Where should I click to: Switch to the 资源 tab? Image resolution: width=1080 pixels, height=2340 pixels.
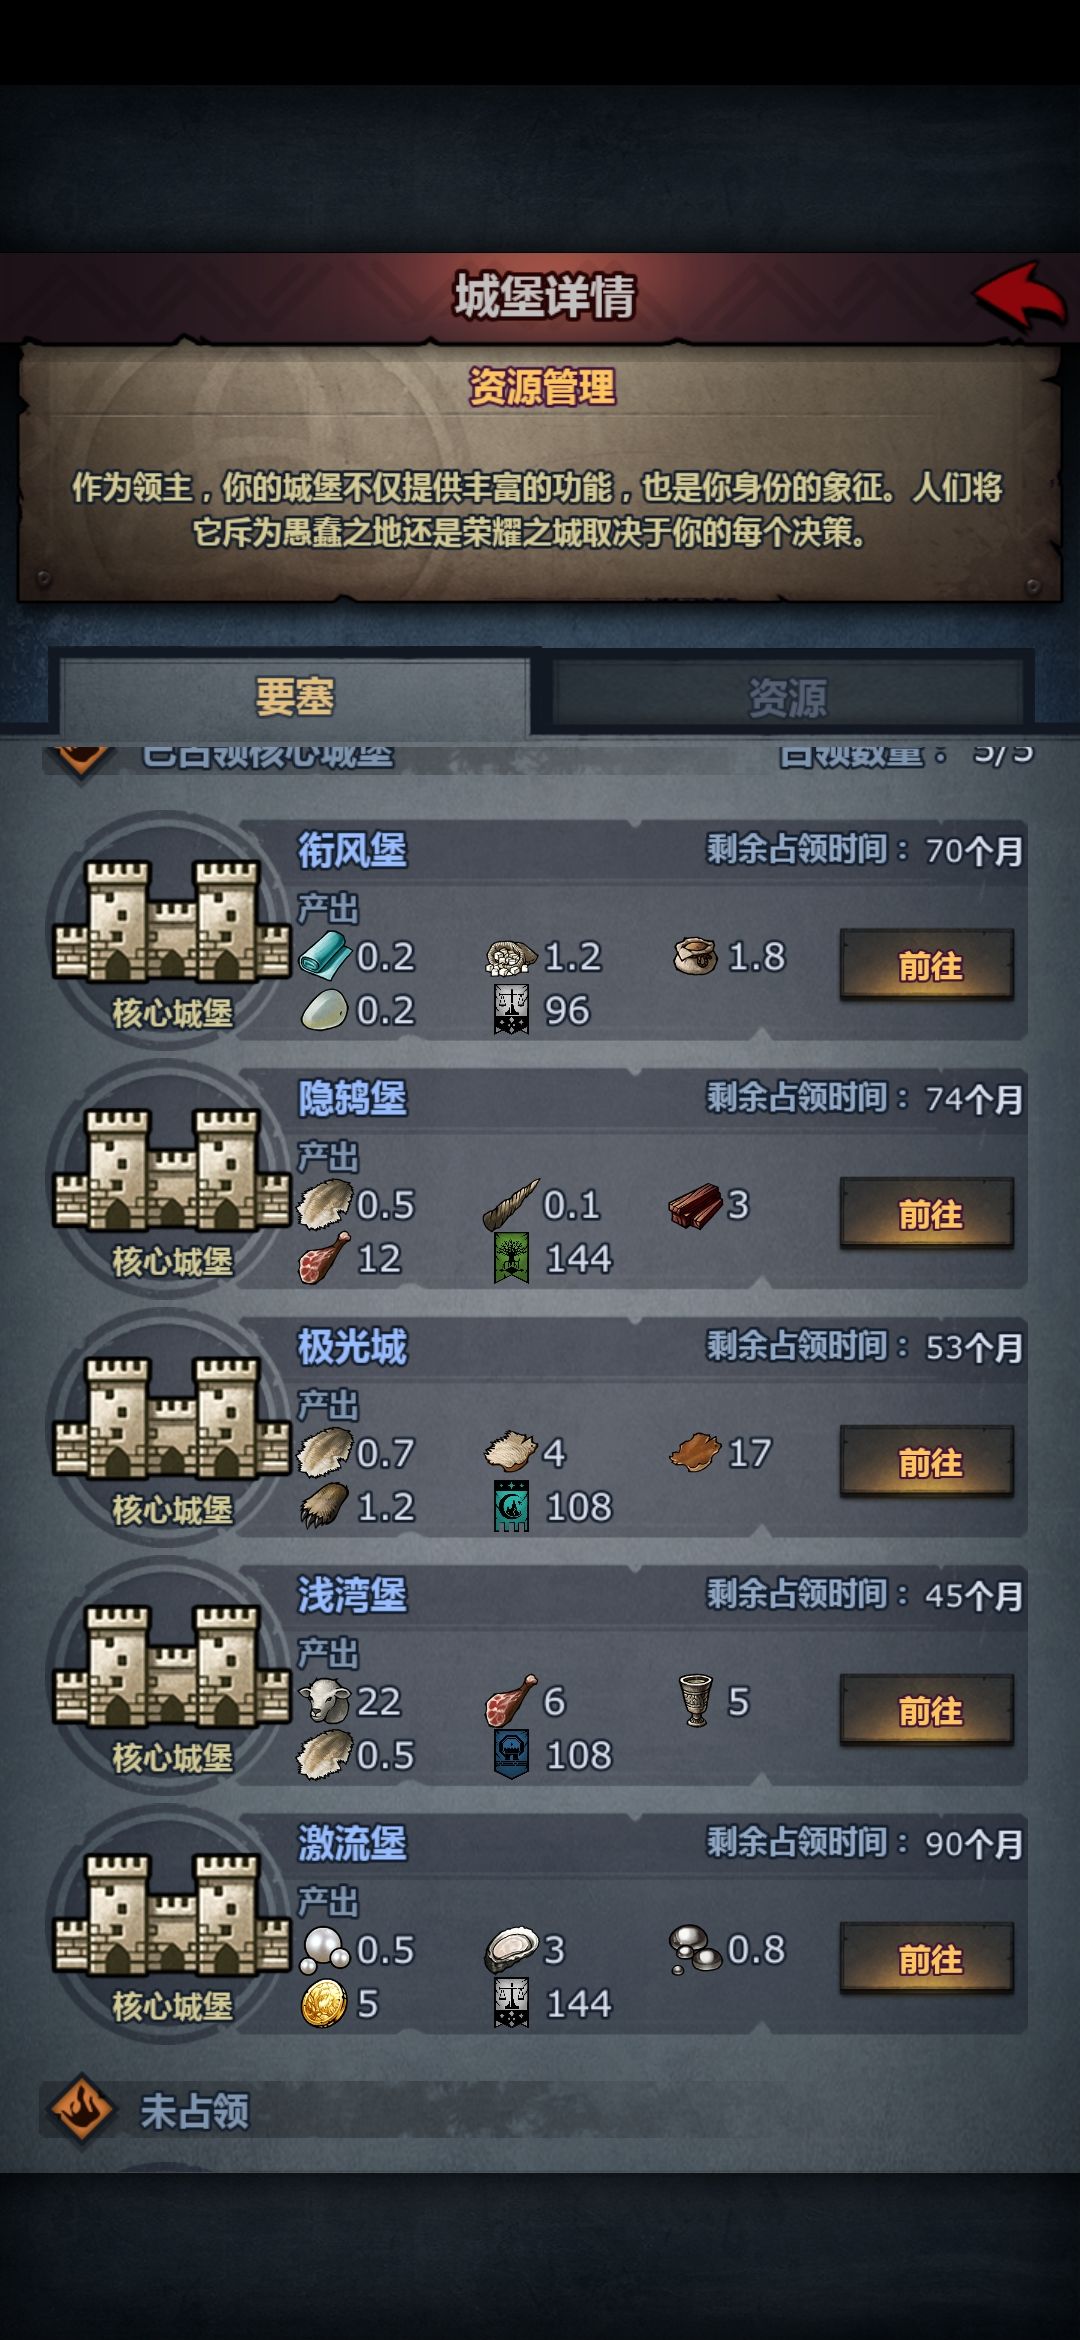(788, 696)
